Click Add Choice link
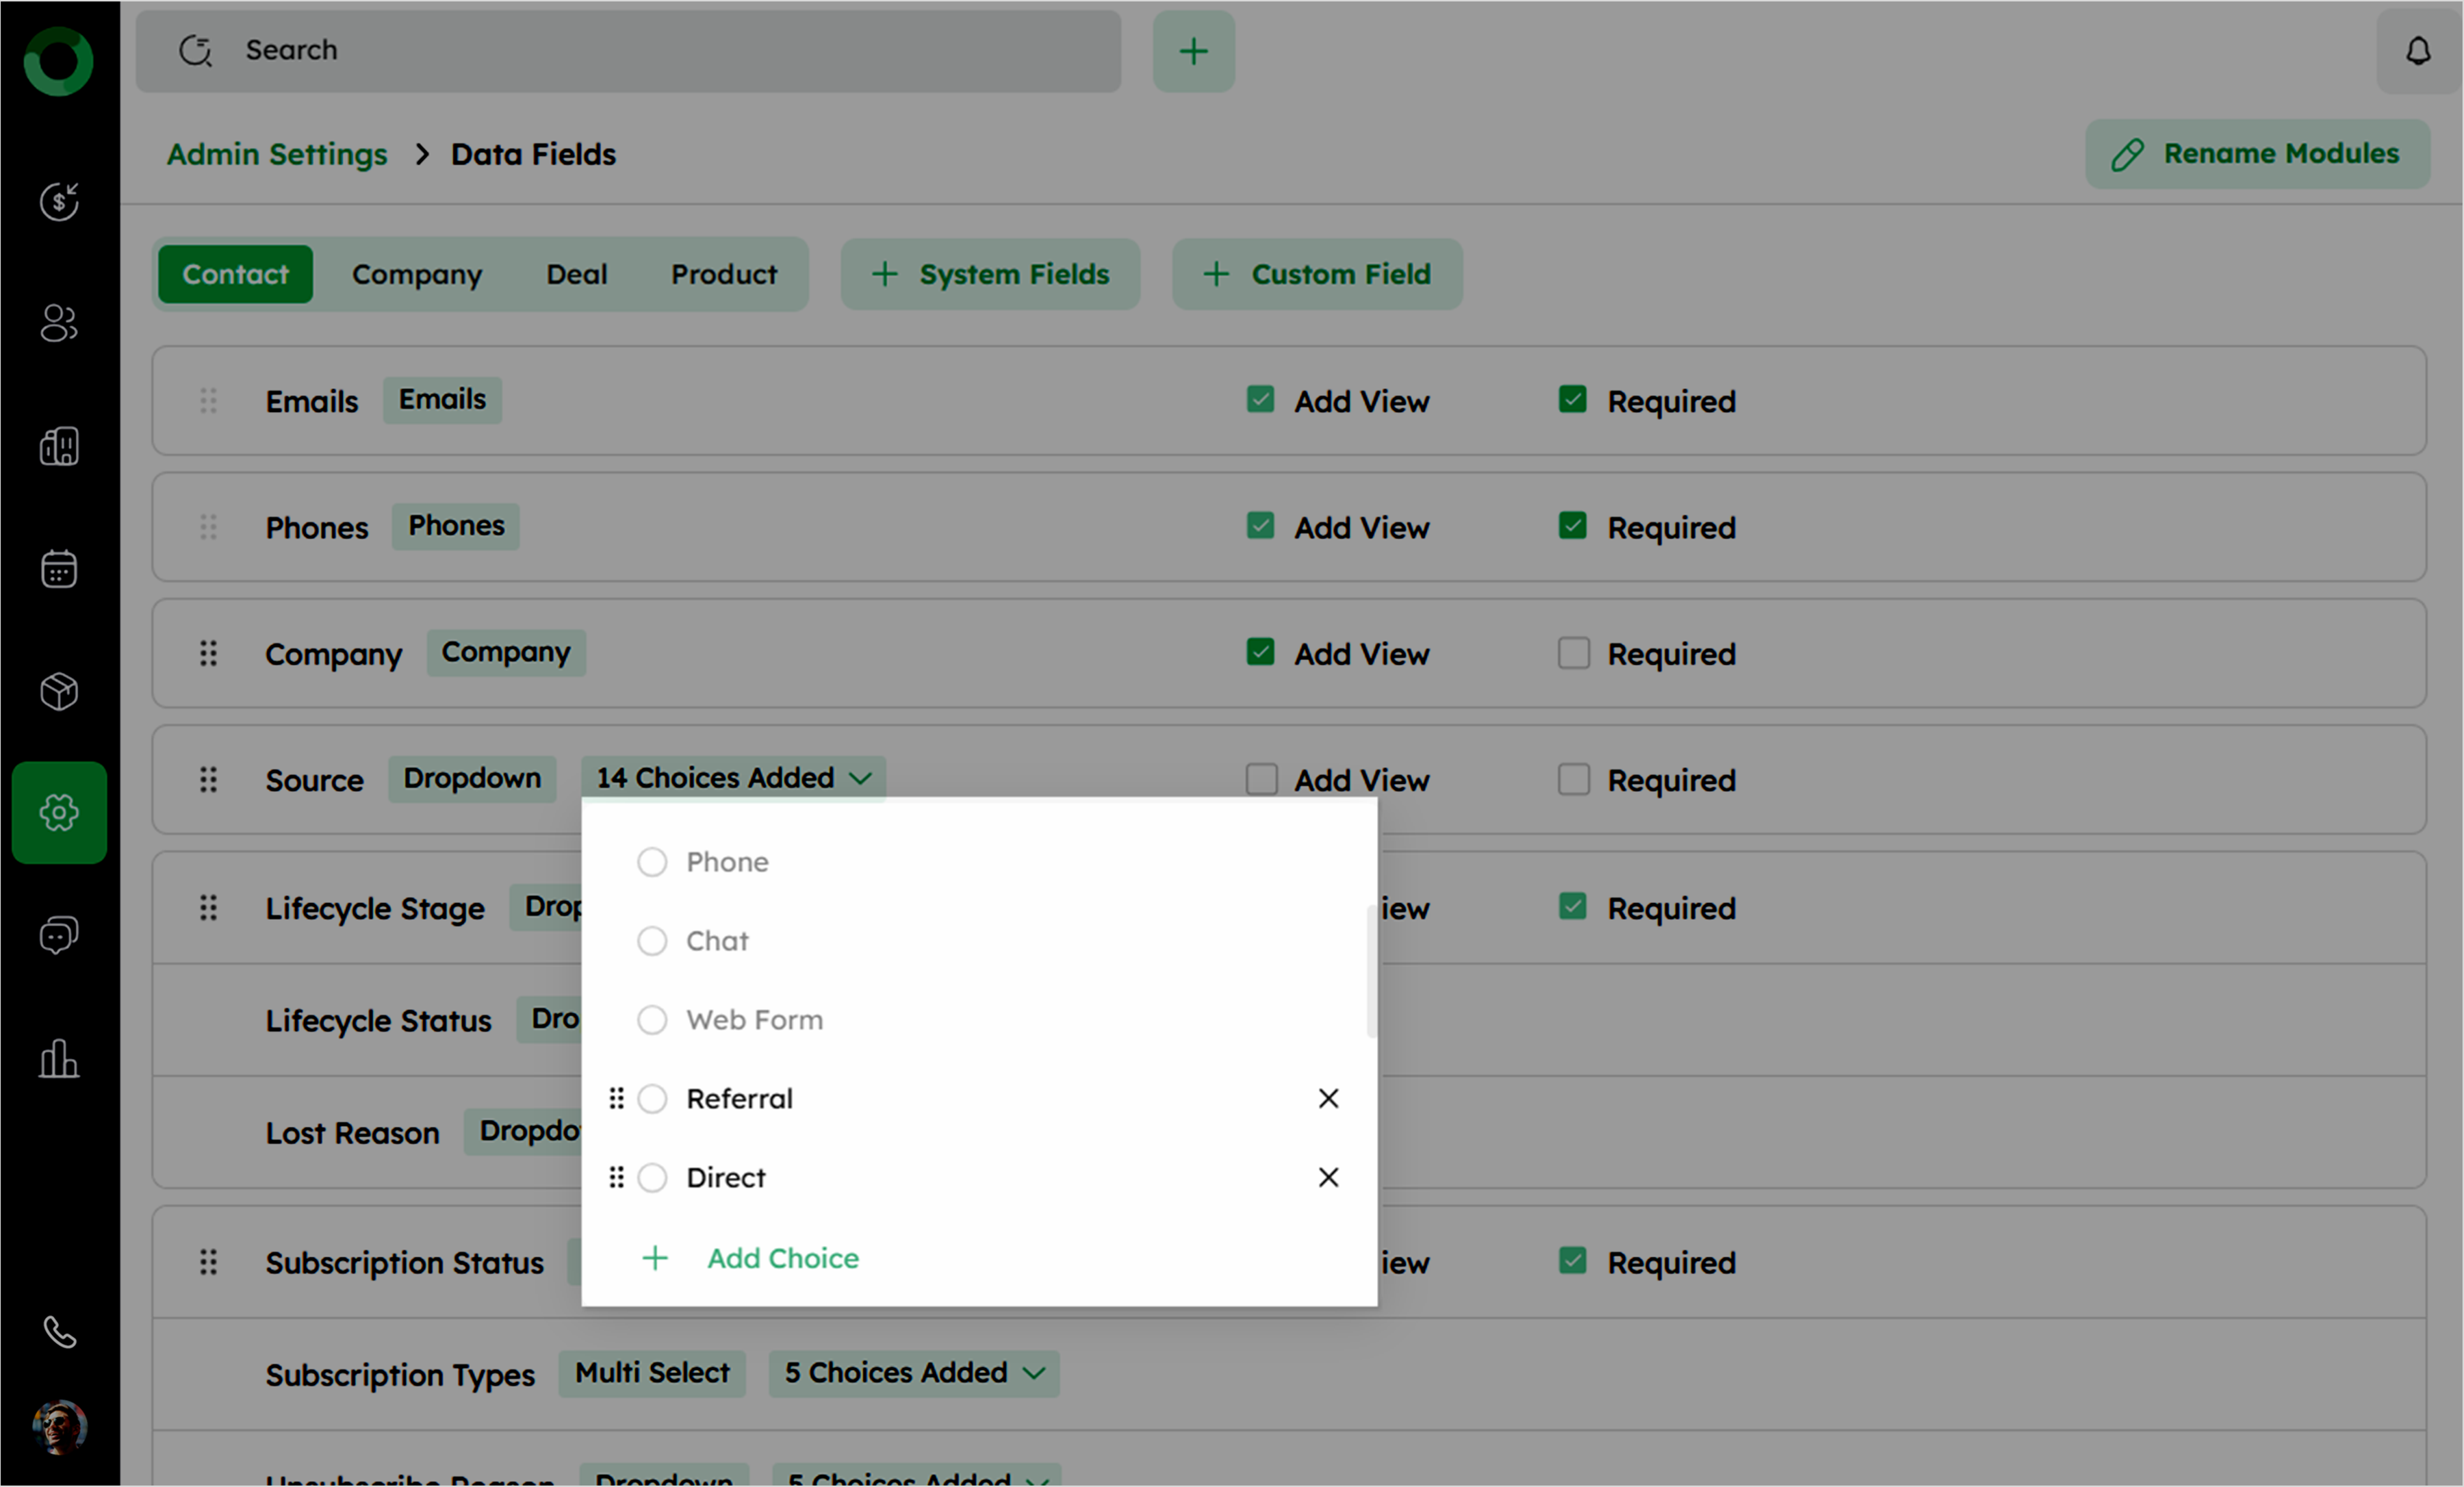This screenshot has height=1487, width=2464. click(x=782, y=1258)
